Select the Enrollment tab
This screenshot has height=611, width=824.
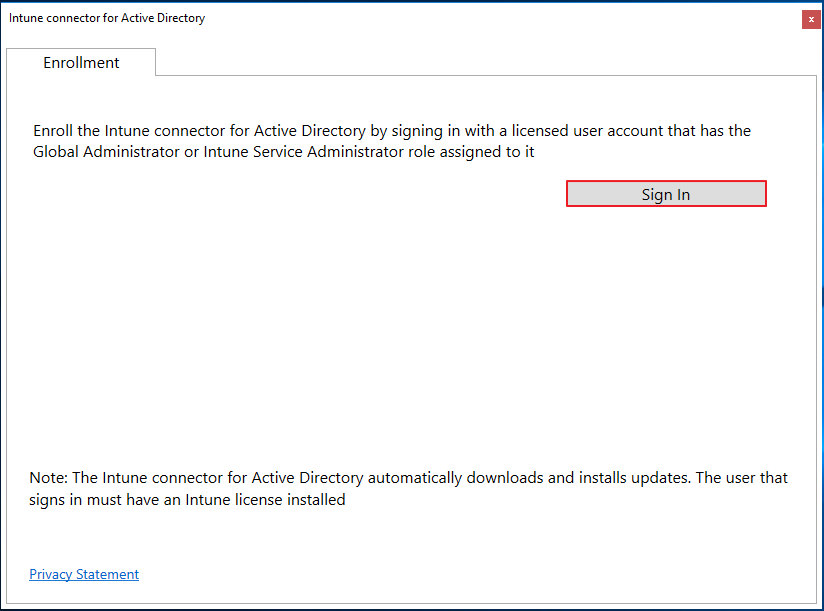click(x=81, y=63)
